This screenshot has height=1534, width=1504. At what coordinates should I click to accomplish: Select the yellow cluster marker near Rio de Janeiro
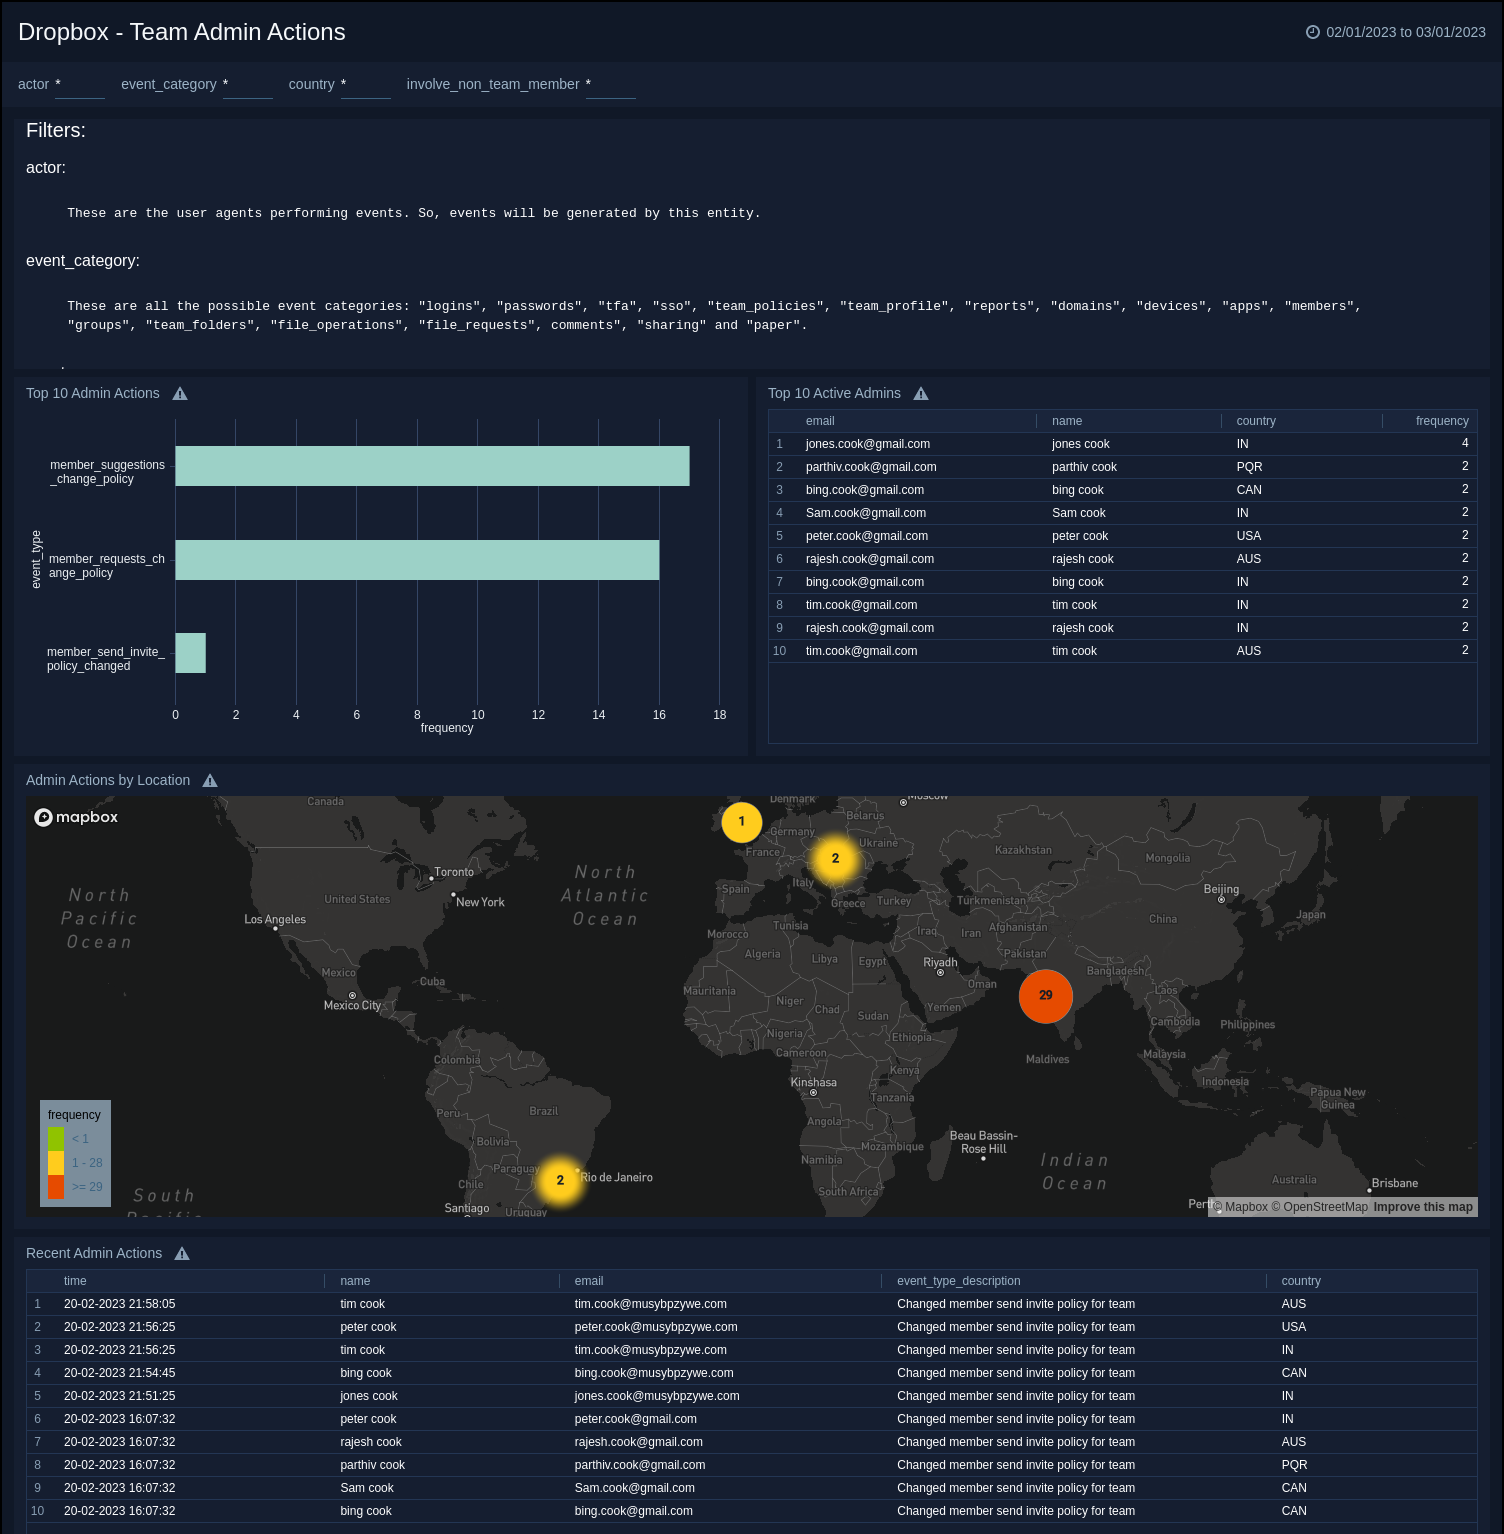[x=559, y=1180]
